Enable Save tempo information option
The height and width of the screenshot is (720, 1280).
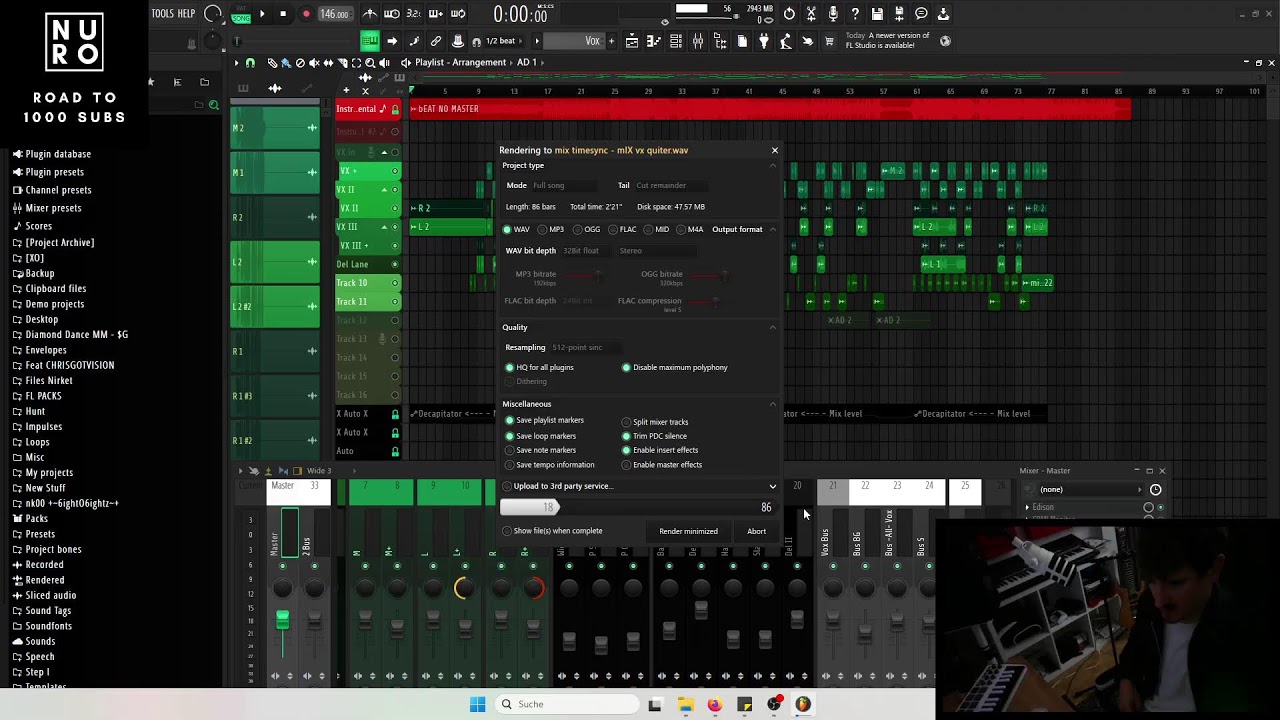click(550, 465)
